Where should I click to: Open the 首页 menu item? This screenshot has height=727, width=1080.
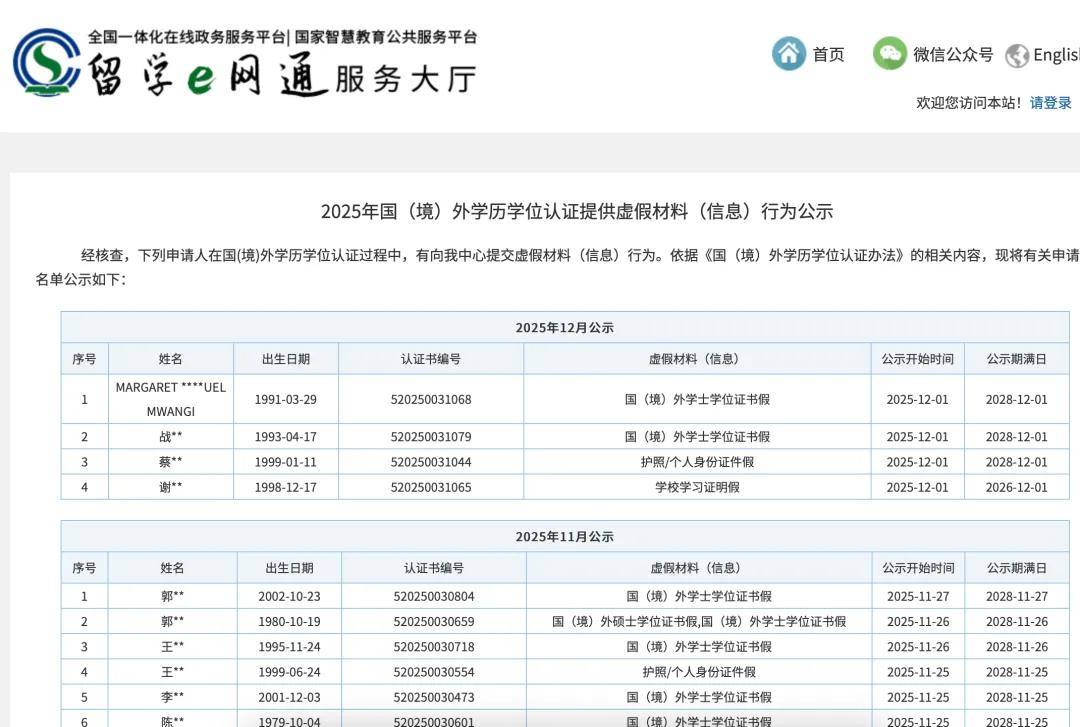pos(828,55)
